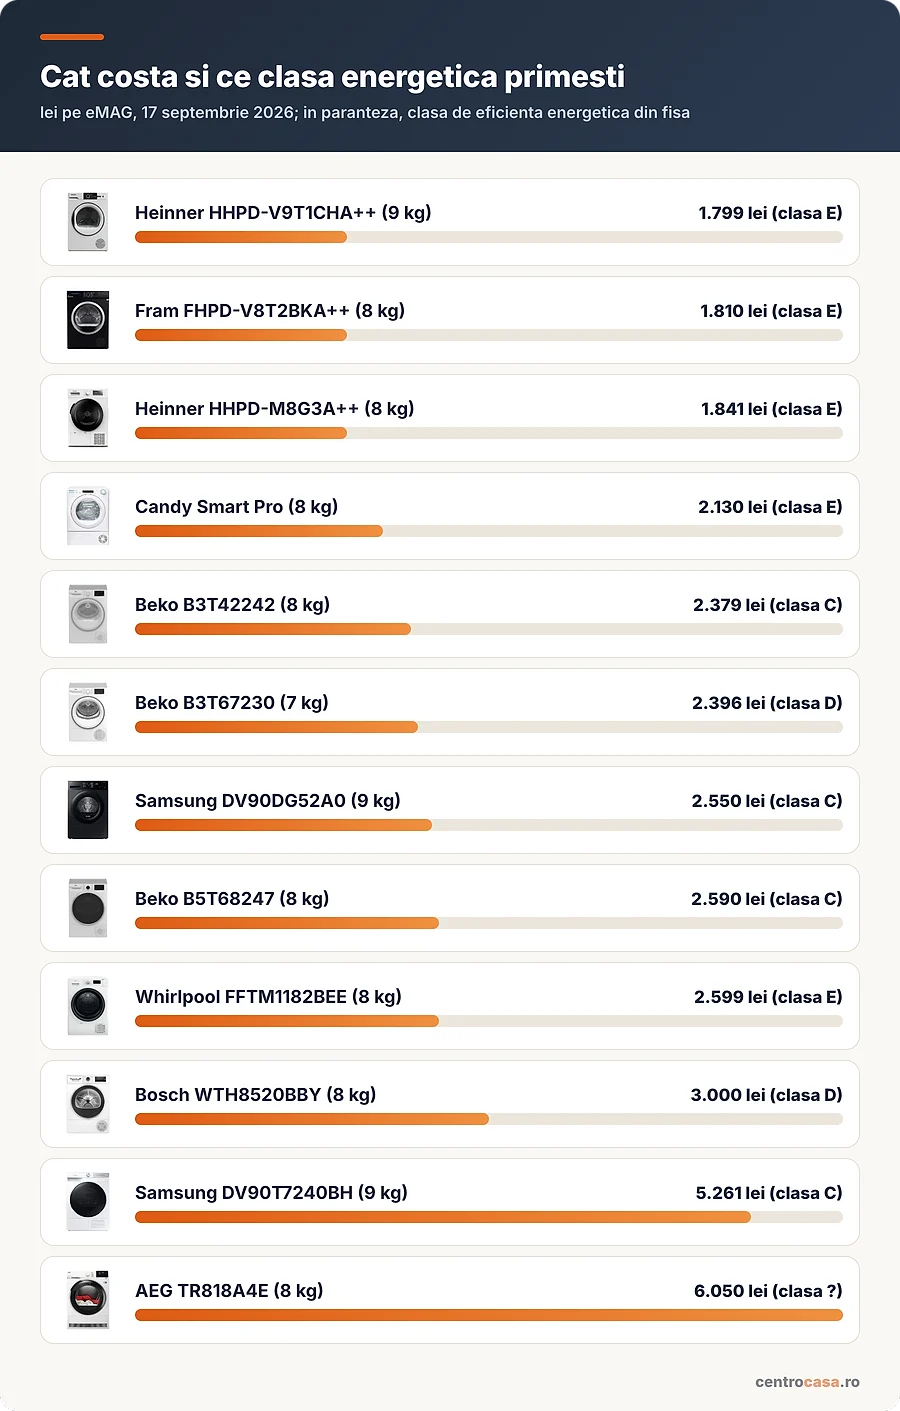Select the Samsung DV90T7240BH (9 kg) label
Screen dimensions: 900x1411
(271, 1192)
